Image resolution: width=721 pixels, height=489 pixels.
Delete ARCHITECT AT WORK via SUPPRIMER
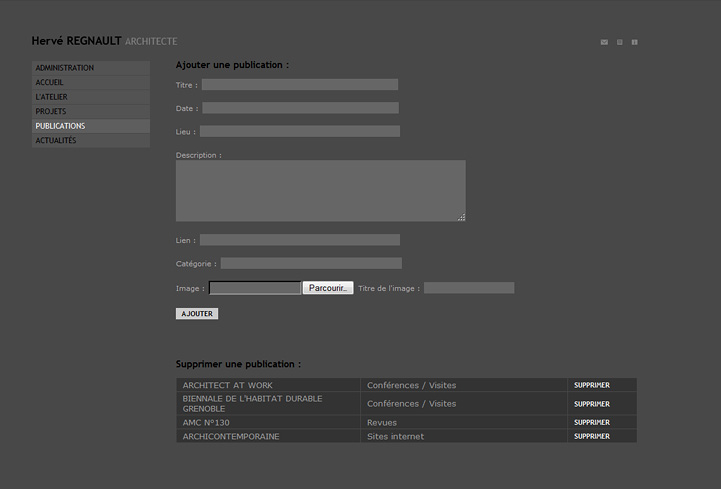(x=592, y=385)
